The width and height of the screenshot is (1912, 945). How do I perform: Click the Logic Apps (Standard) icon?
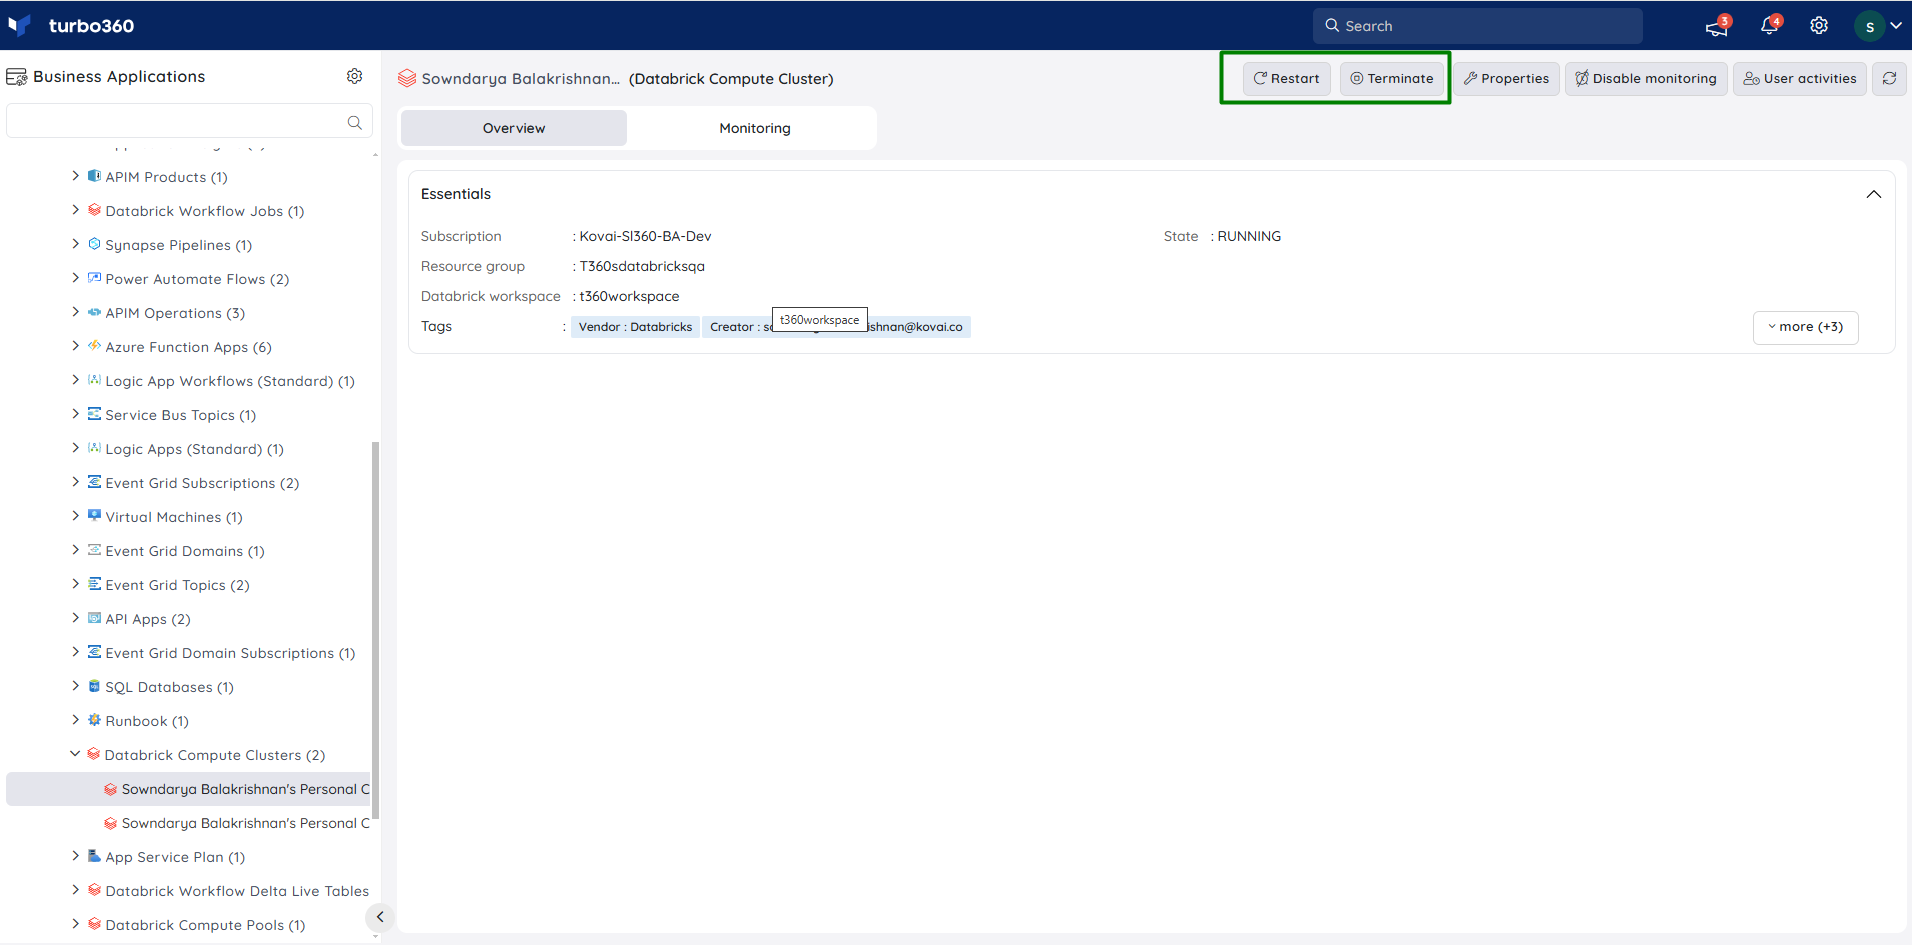pos(94,448)
